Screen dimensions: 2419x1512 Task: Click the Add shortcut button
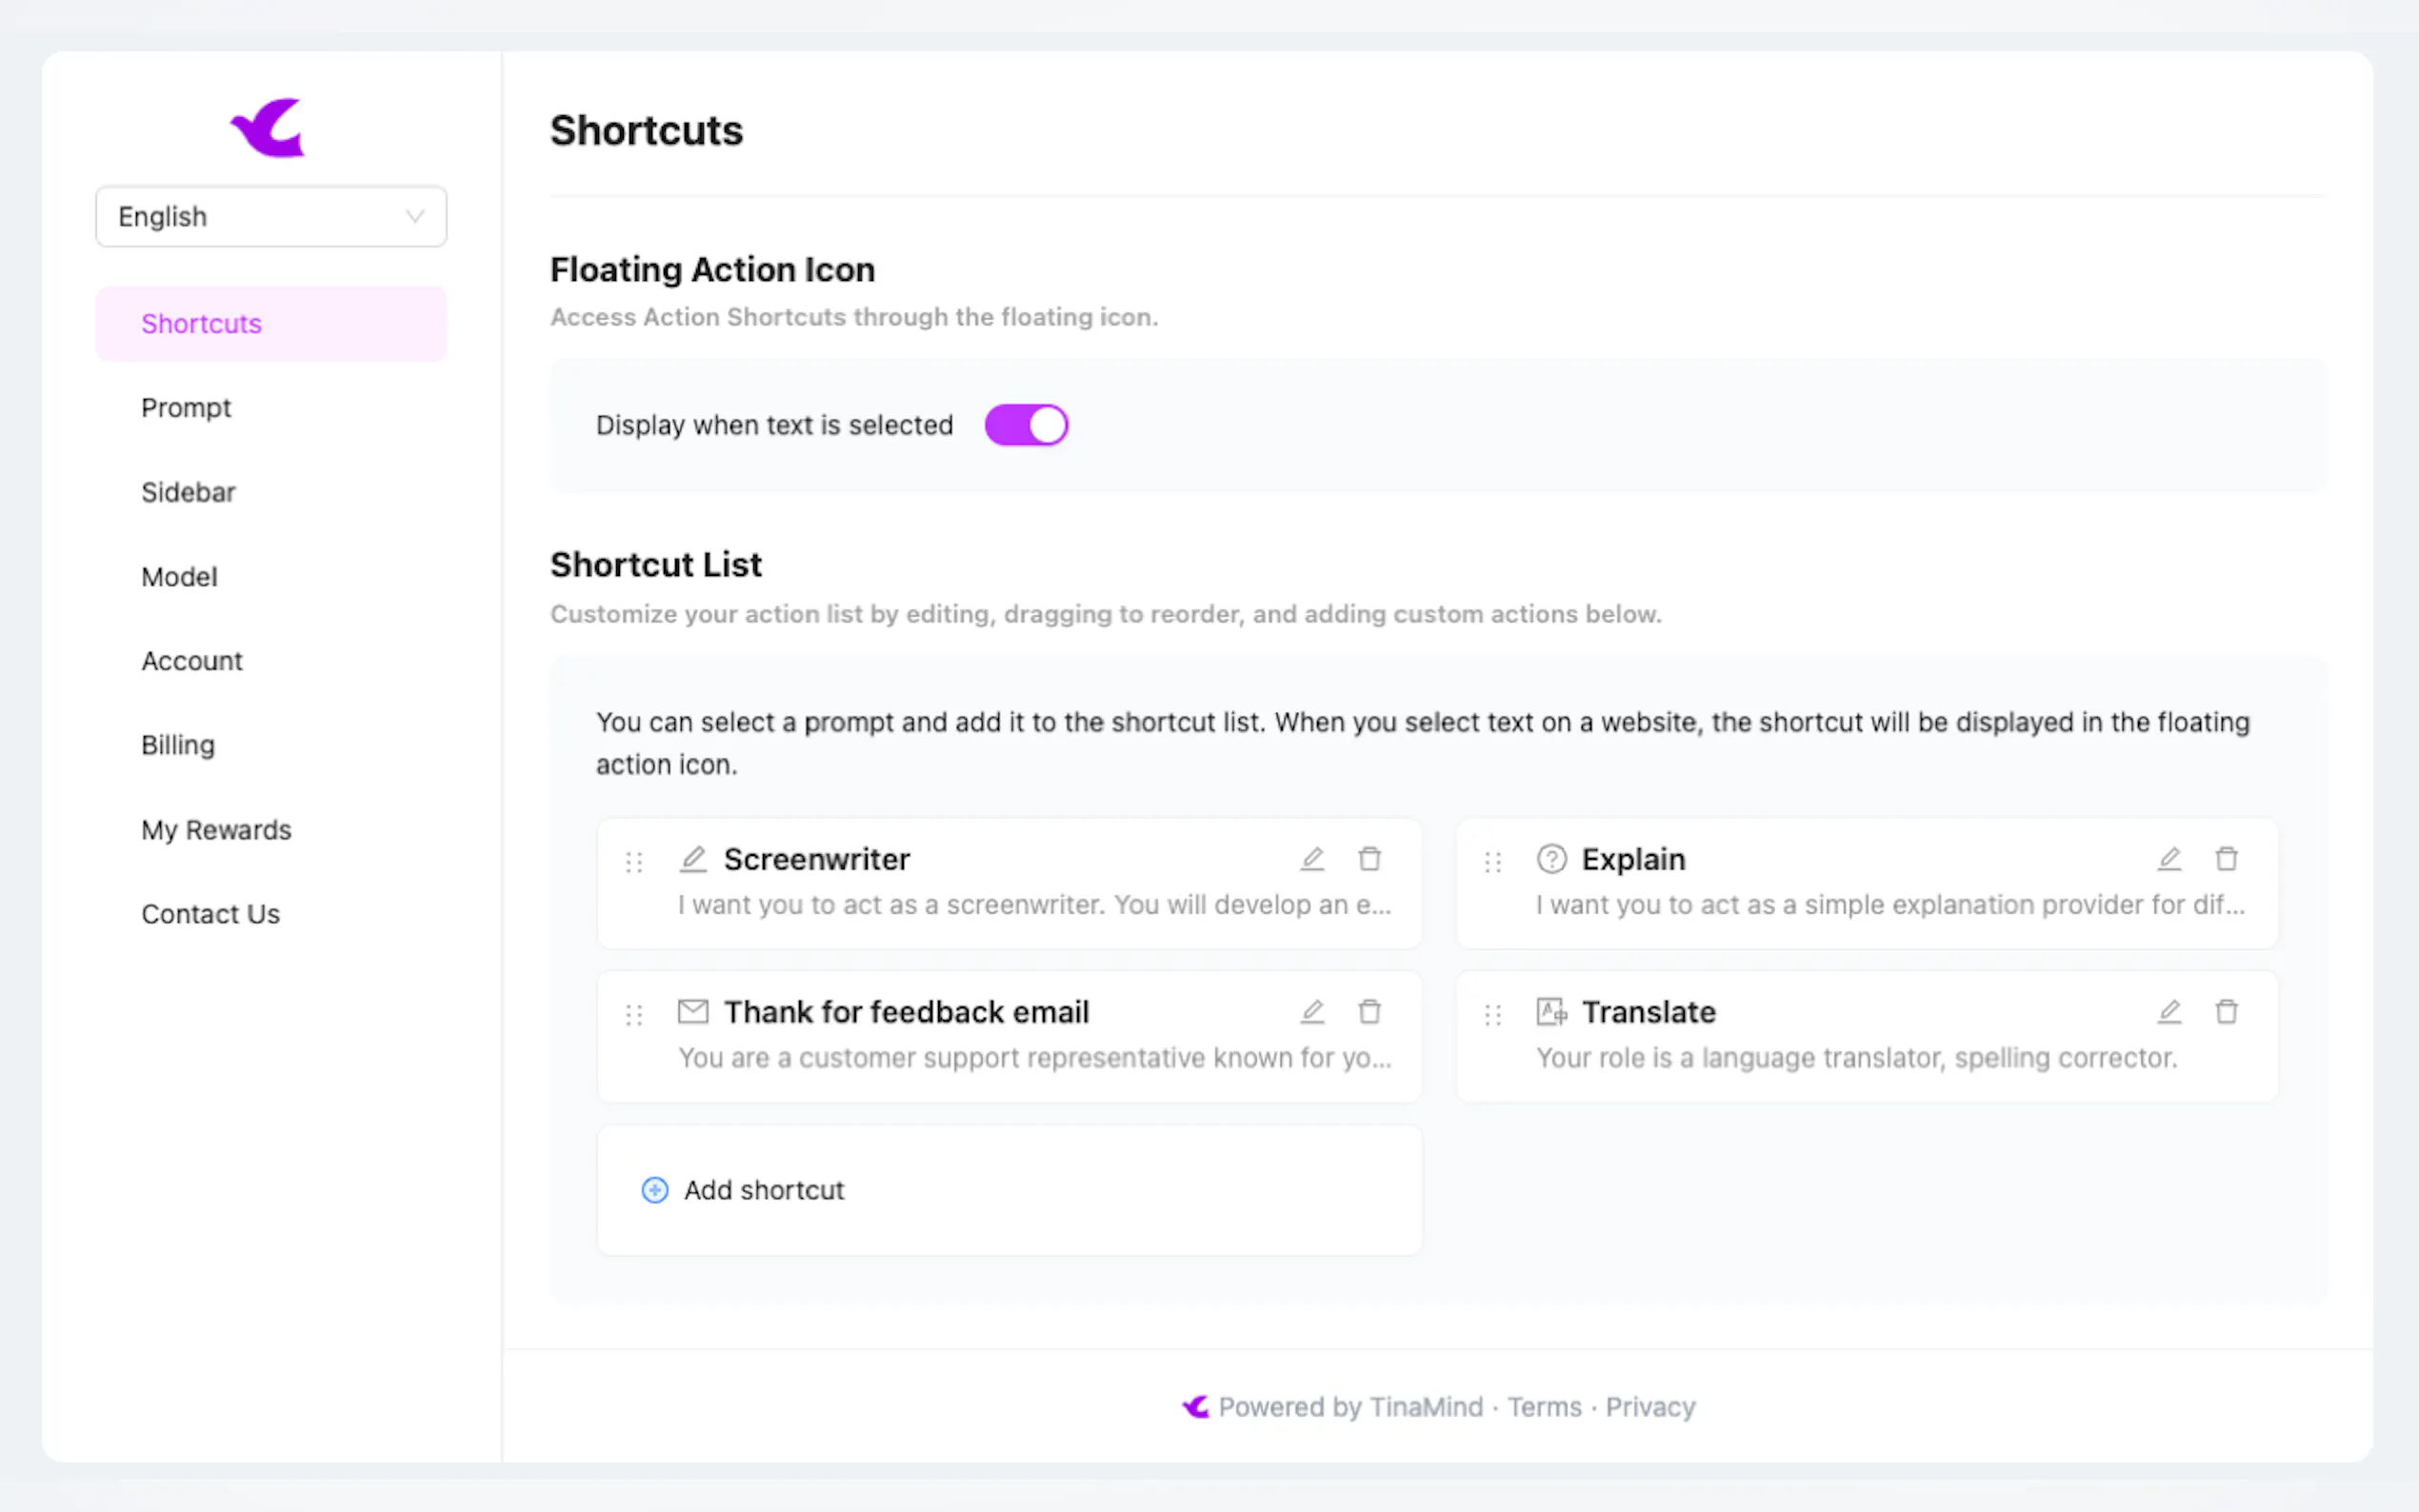pyautogui.click(x=764, y=1190)
